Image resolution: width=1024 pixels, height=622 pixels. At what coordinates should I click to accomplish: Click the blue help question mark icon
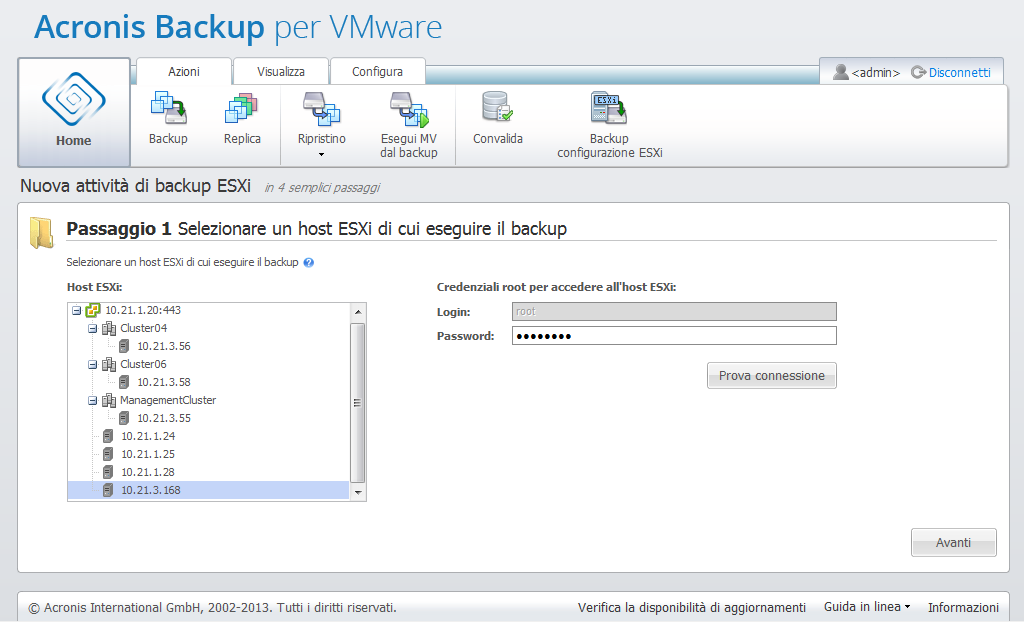pos(309,263)
